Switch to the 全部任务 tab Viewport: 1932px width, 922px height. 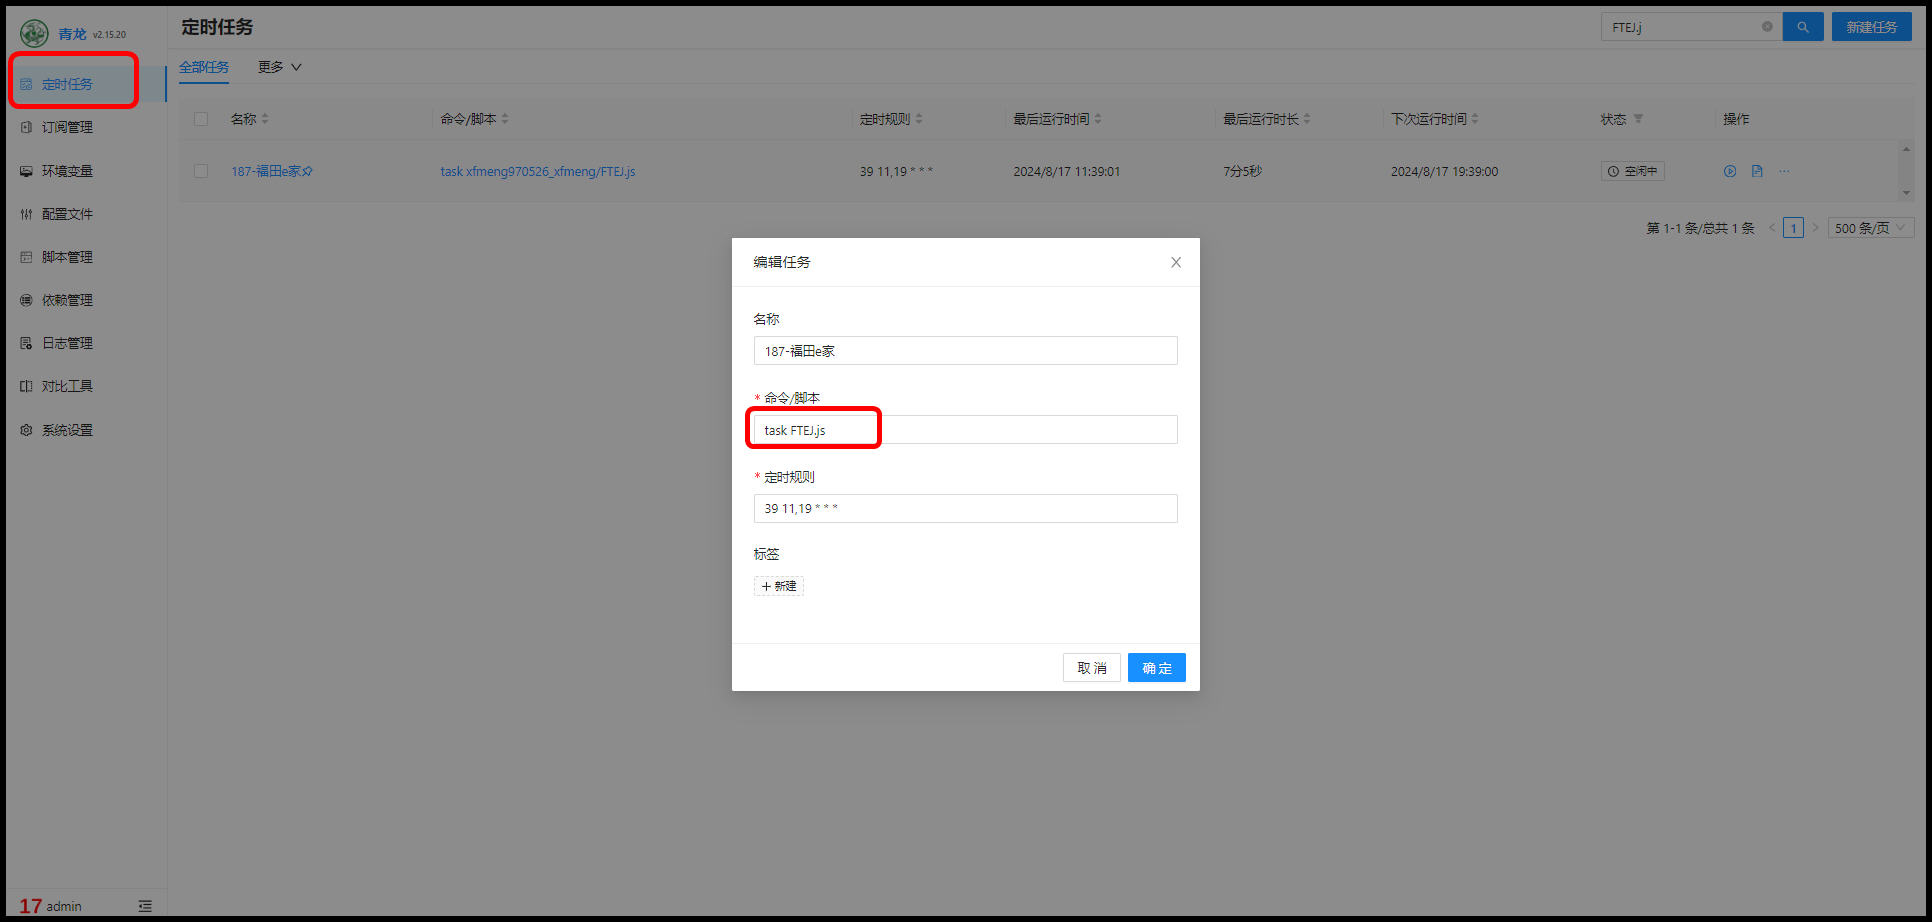click(x=204, y=67)
